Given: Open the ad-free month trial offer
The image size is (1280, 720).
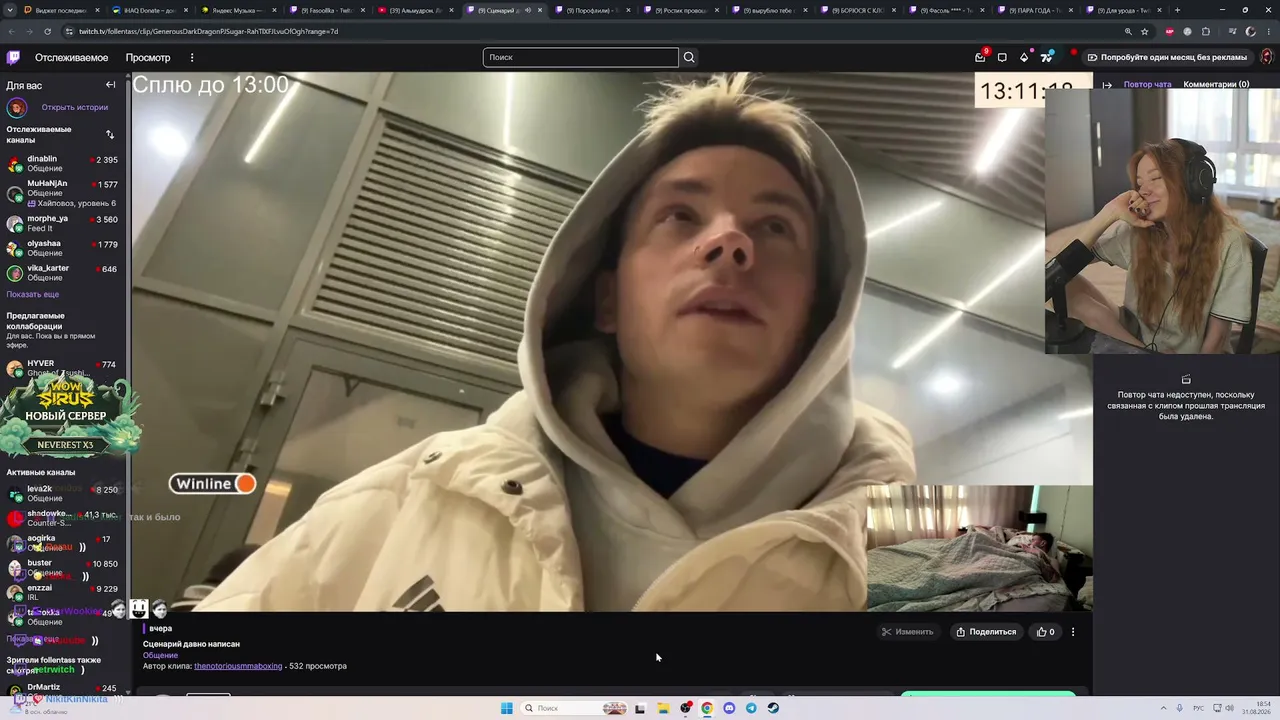Looking at the screenshot, I should tap(1167, 58).
